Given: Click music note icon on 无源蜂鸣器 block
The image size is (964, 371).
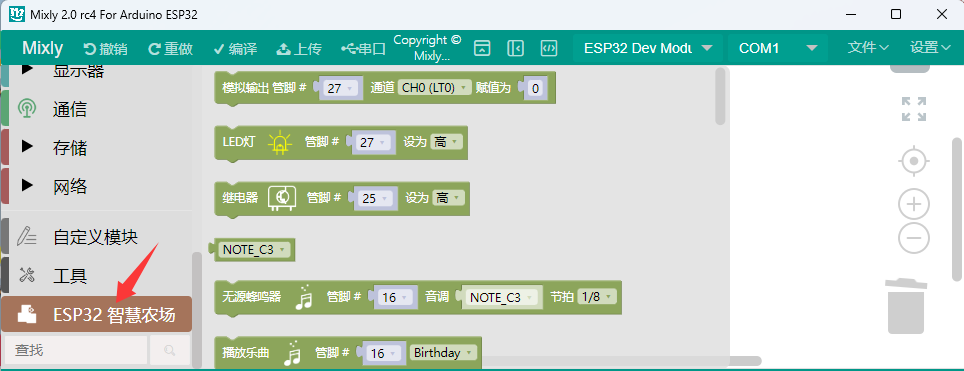Looking at the screenshot, I should [304, 297].
